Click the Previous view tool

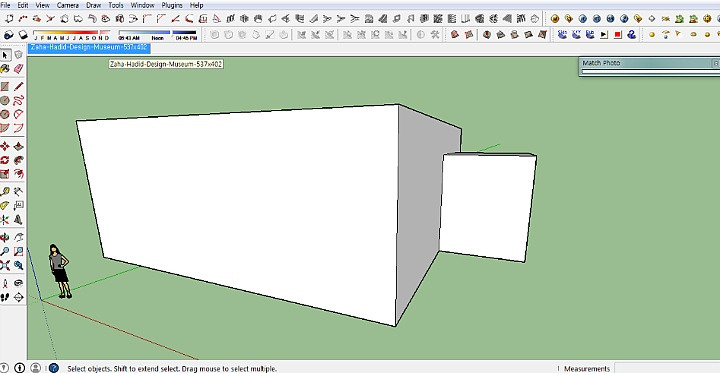pos(18,265)
